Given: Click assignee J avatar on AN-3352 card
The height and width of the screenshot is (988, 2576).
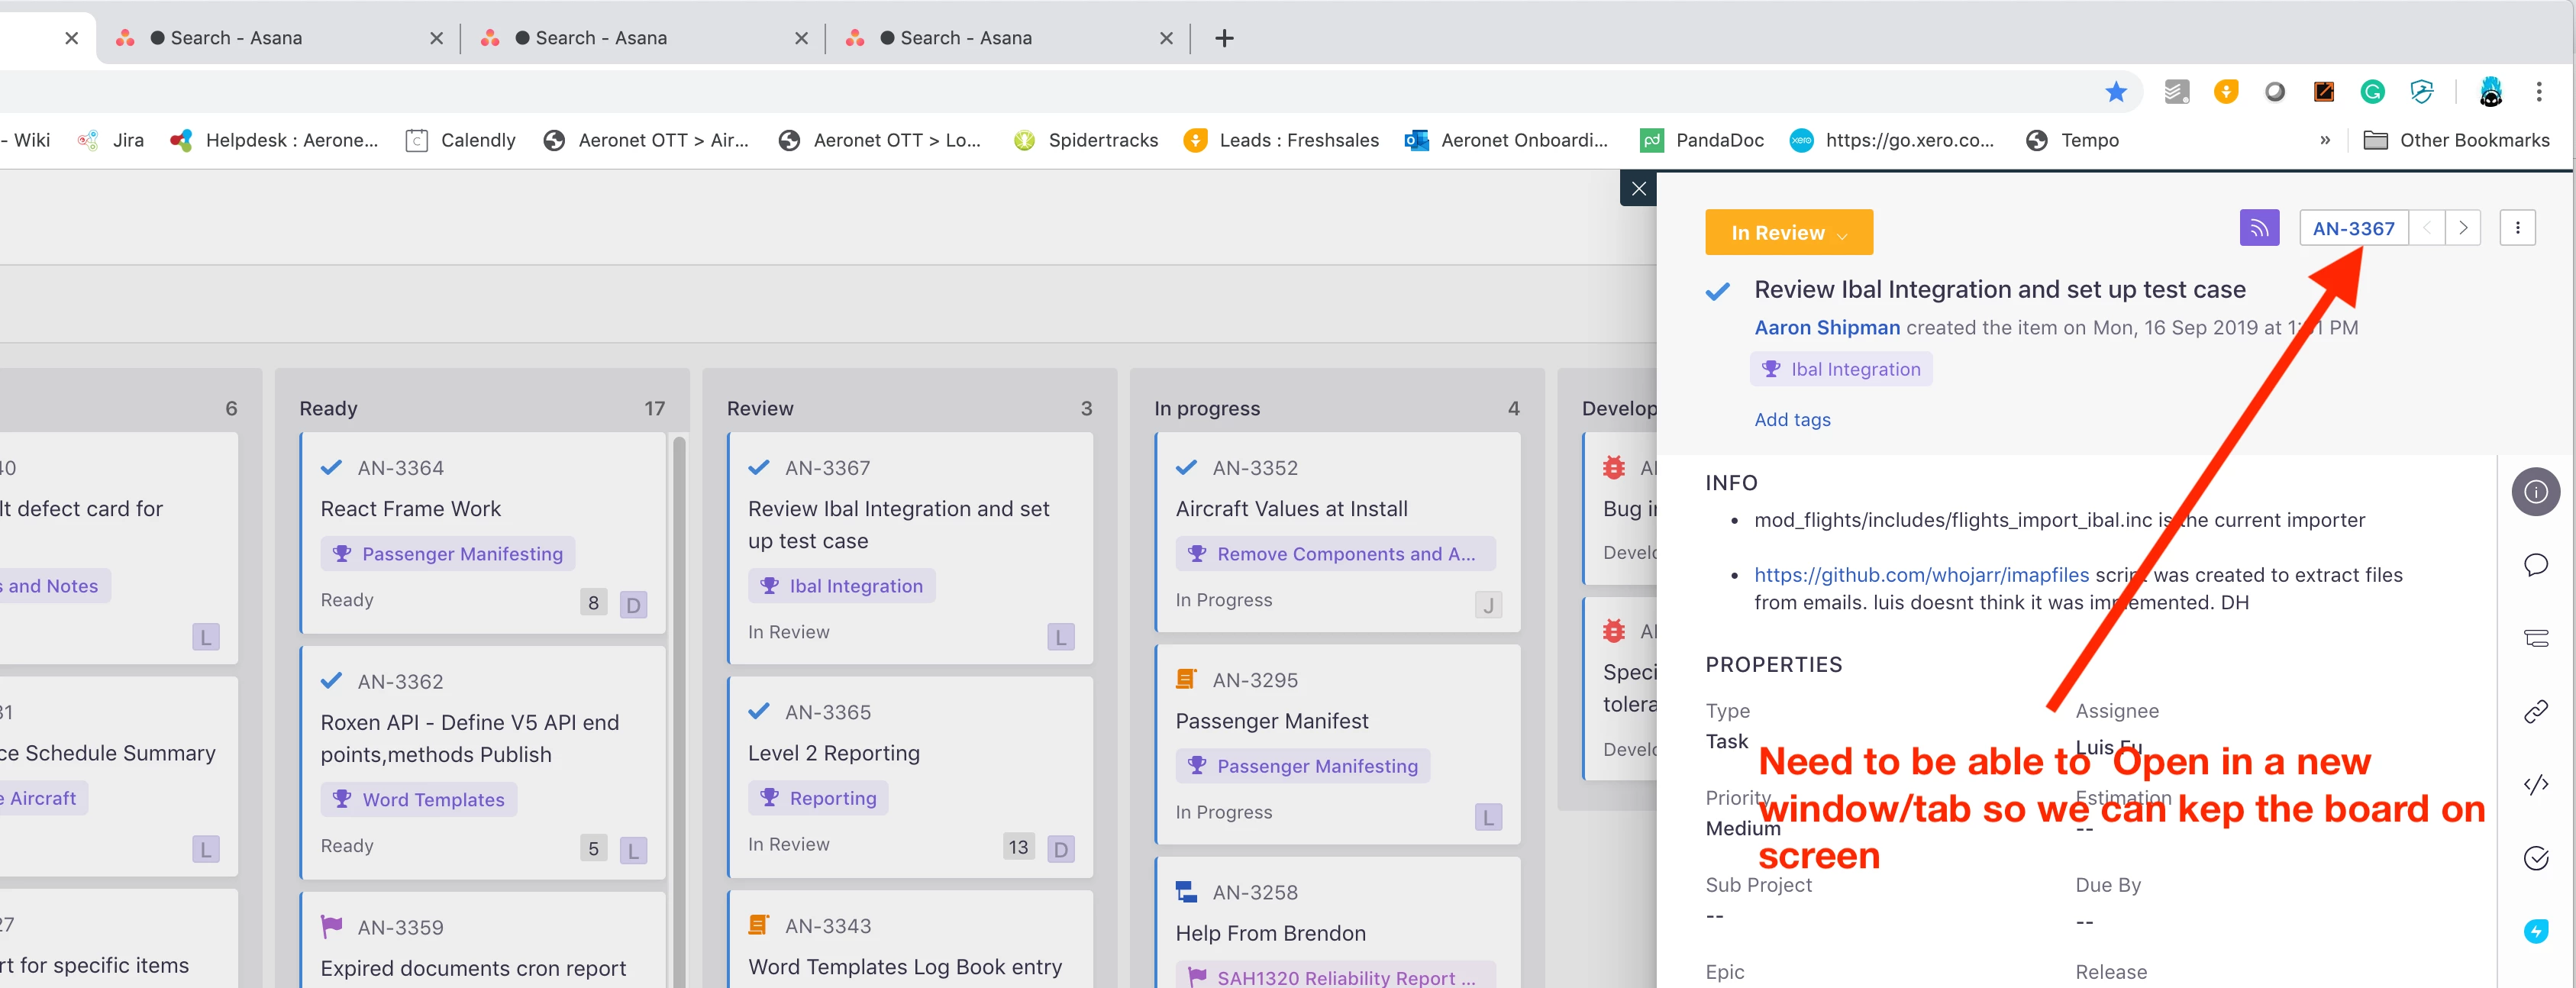Looking at the screenshot, I should point(1488,604).
